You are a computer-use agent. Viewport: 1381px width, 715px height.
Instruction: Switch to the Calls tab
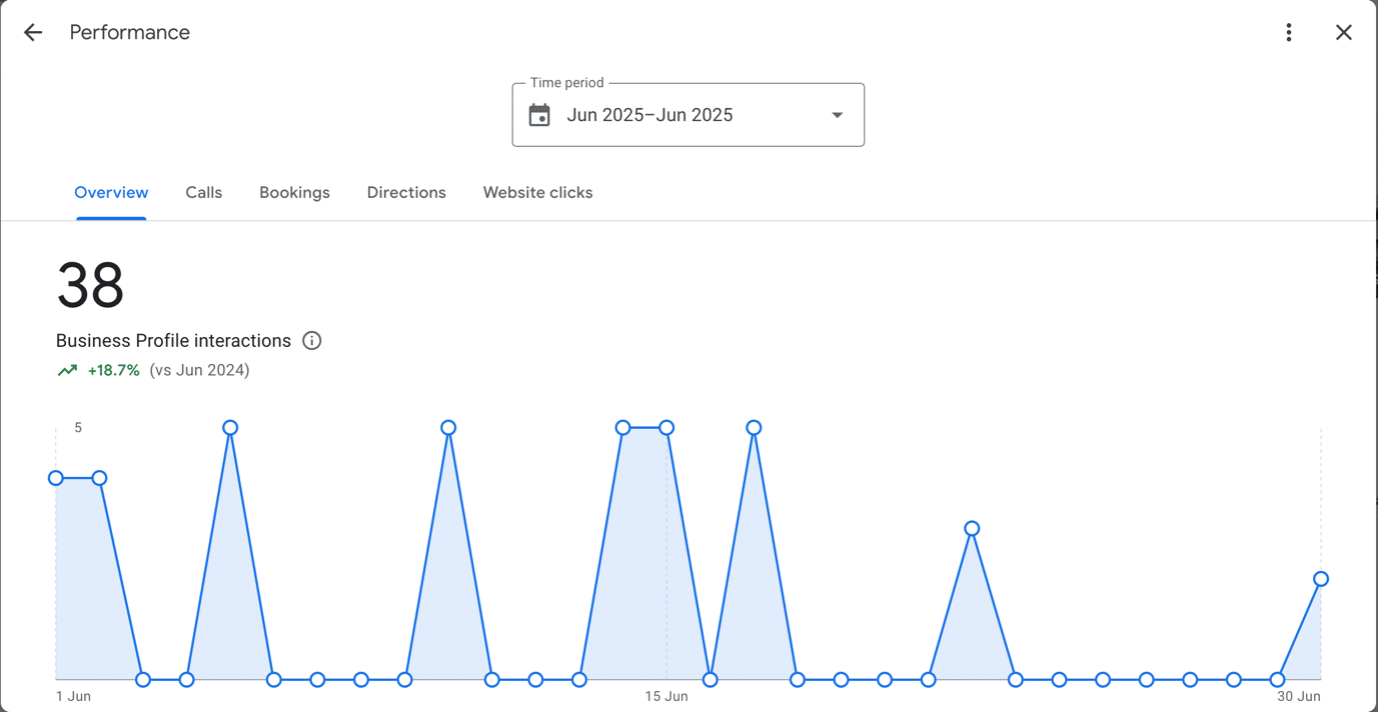pyautogui.click(x=204, y=192)
